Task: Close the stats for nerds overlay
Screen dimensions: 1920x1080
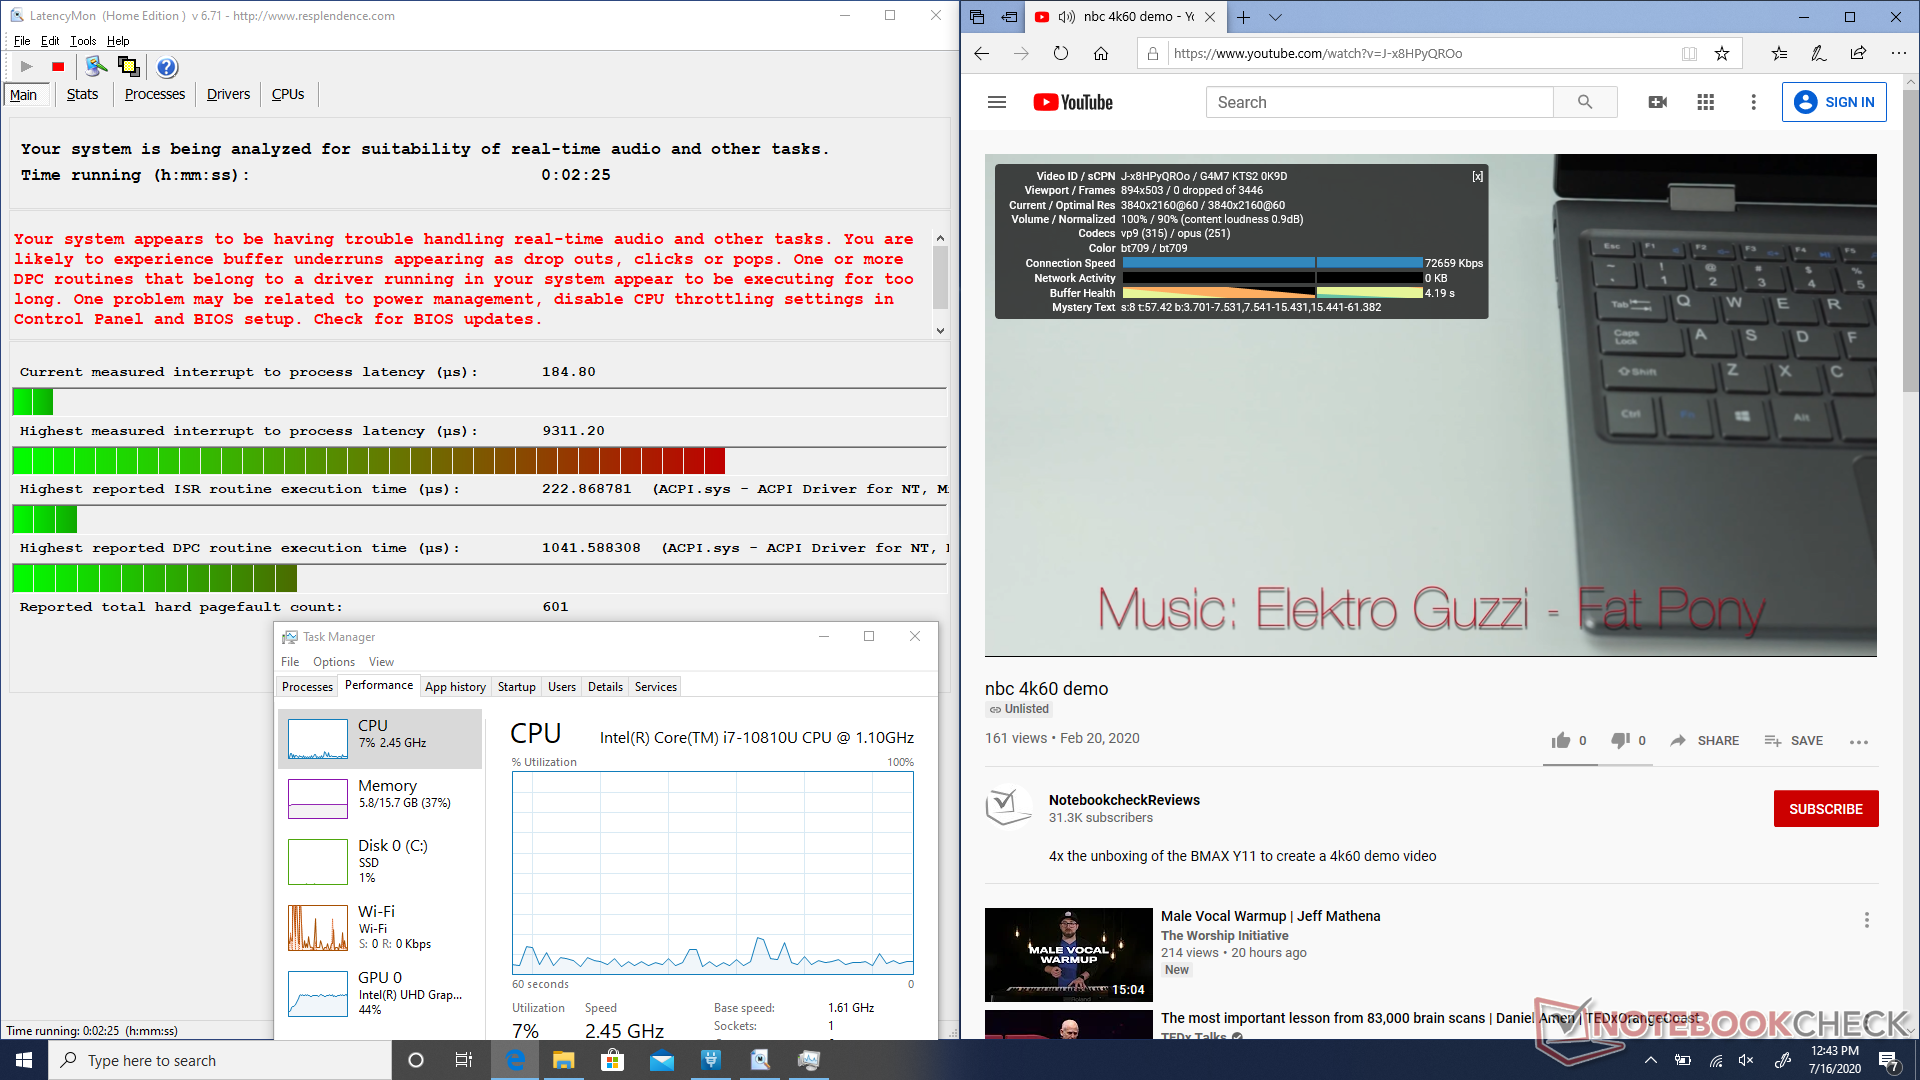Action: tap(1477, 176)
